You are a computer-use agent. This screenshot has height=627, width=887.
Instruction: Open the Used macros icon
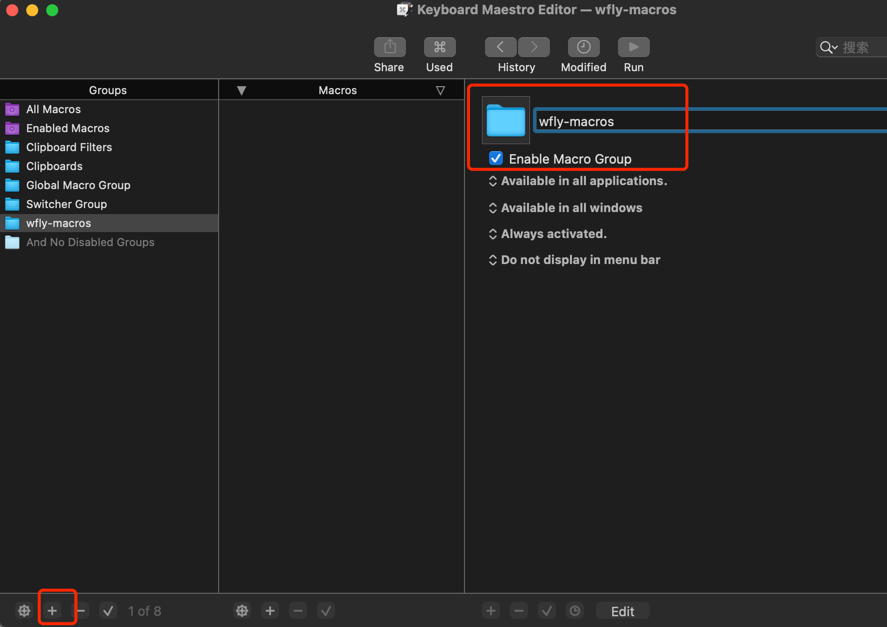point(440,47)
